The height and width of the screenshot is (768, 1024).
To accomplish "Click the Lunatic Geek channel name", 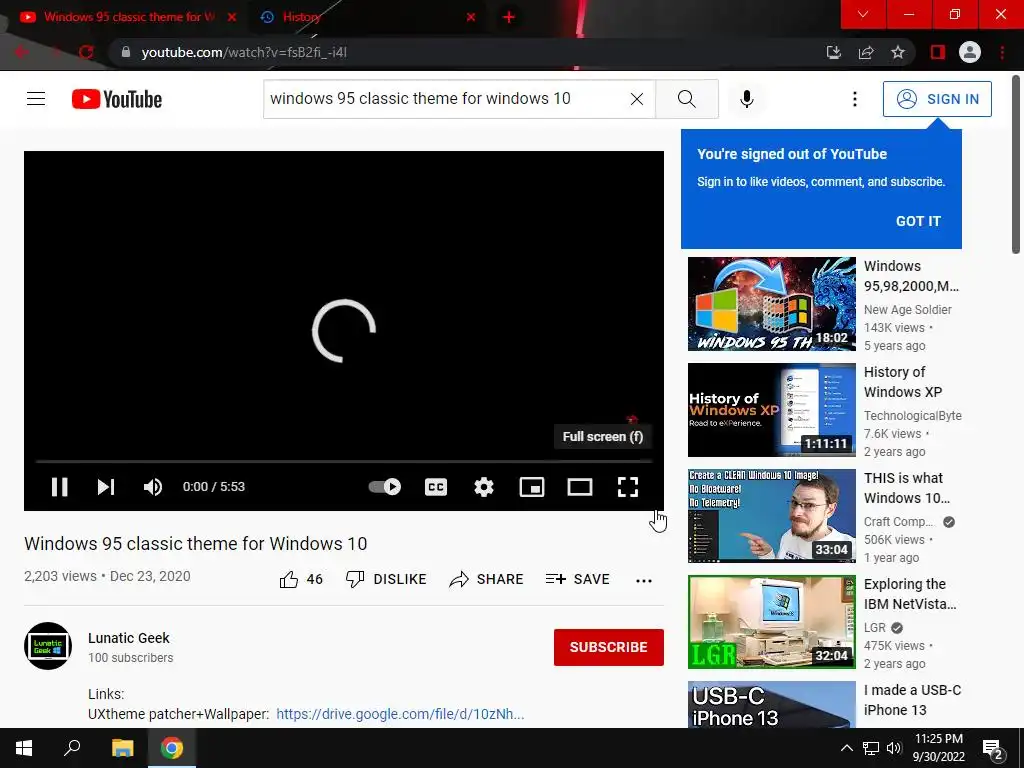I will pos(129,638).
